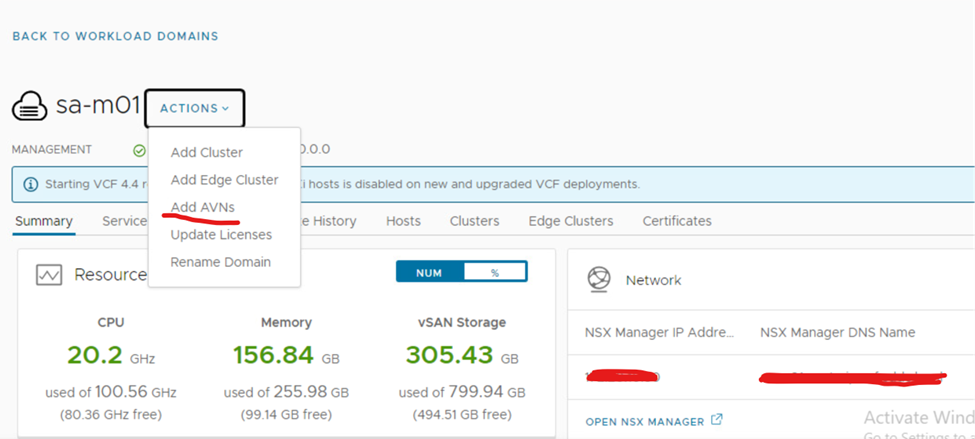Switch to the Clusters tab
This screenshot has height=439, width=975.
pos(474,221)
